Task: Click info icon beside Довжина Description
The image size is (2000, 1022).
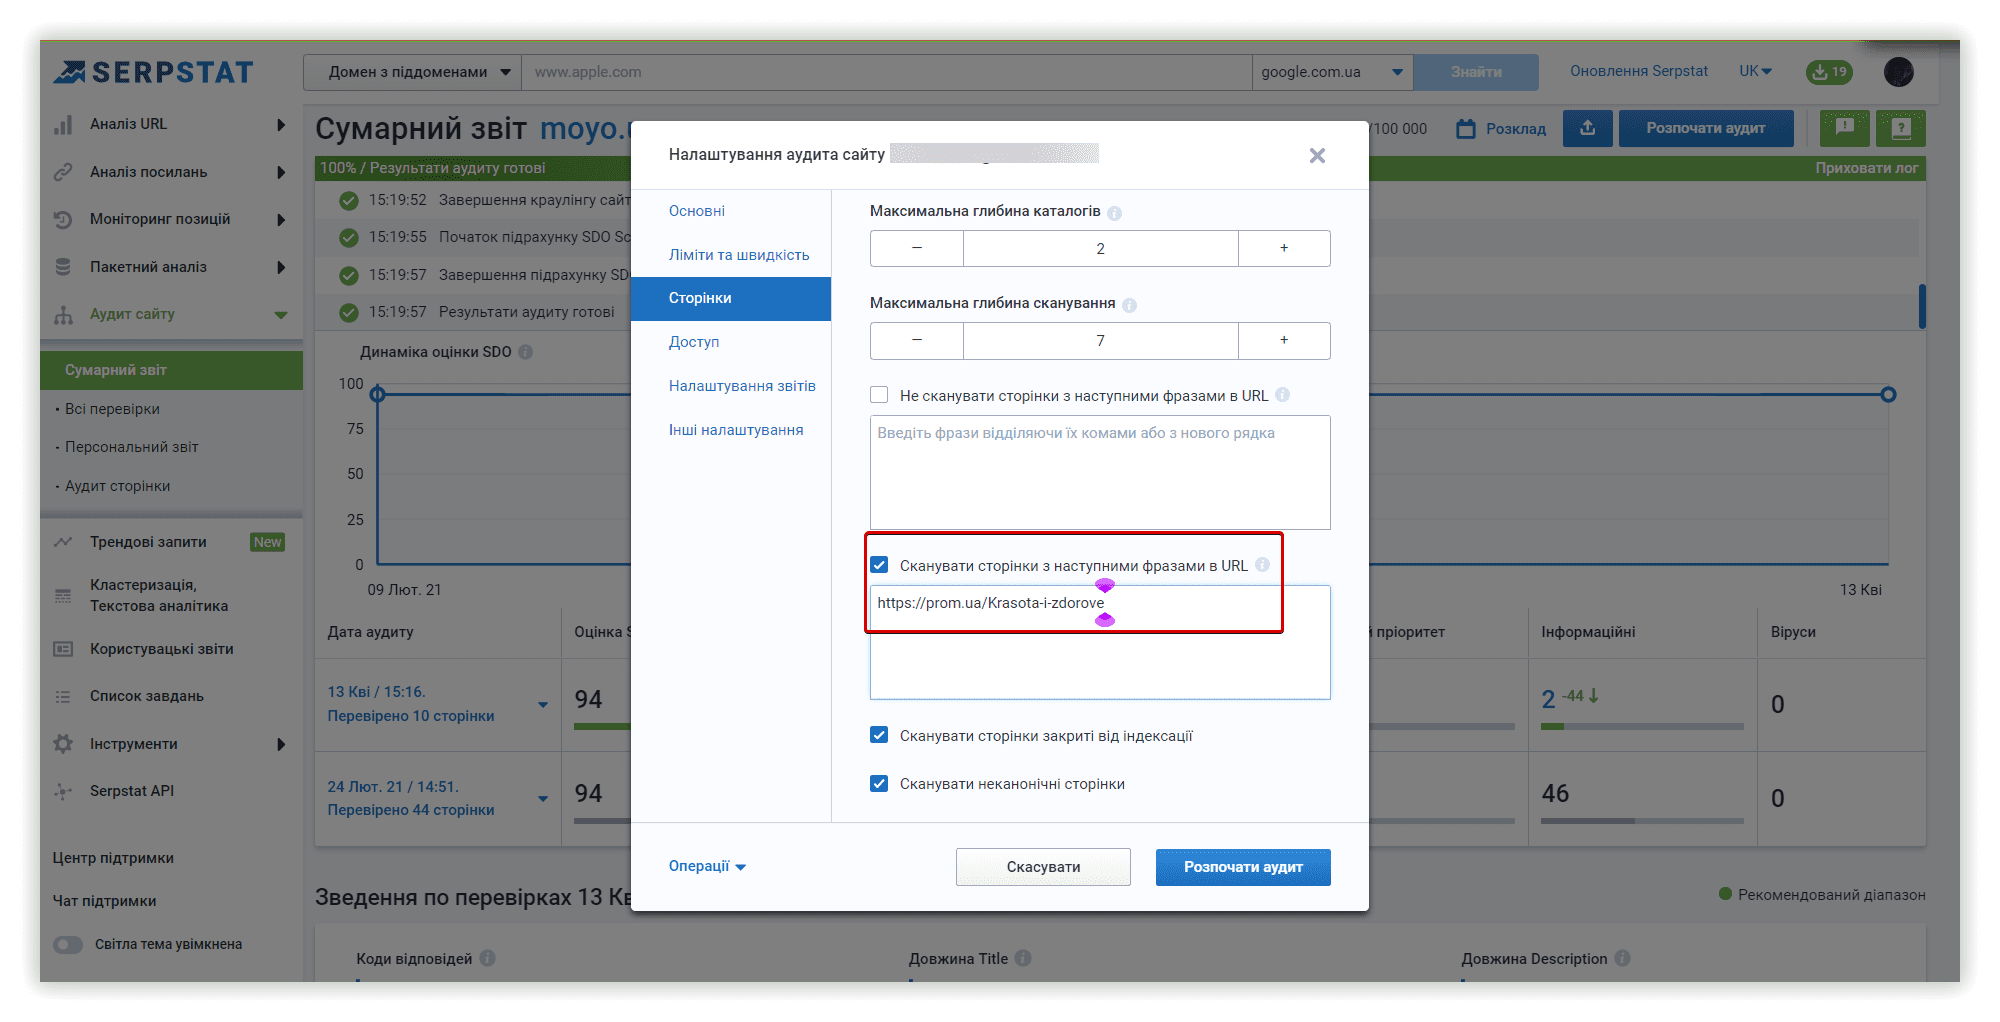Action: 1622,958
